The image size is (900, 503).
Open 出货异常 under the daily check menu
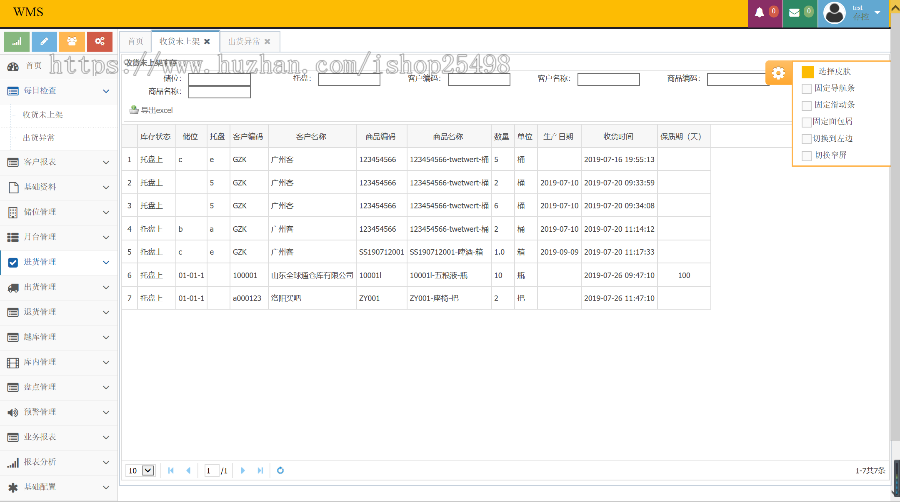click(39, 137)
